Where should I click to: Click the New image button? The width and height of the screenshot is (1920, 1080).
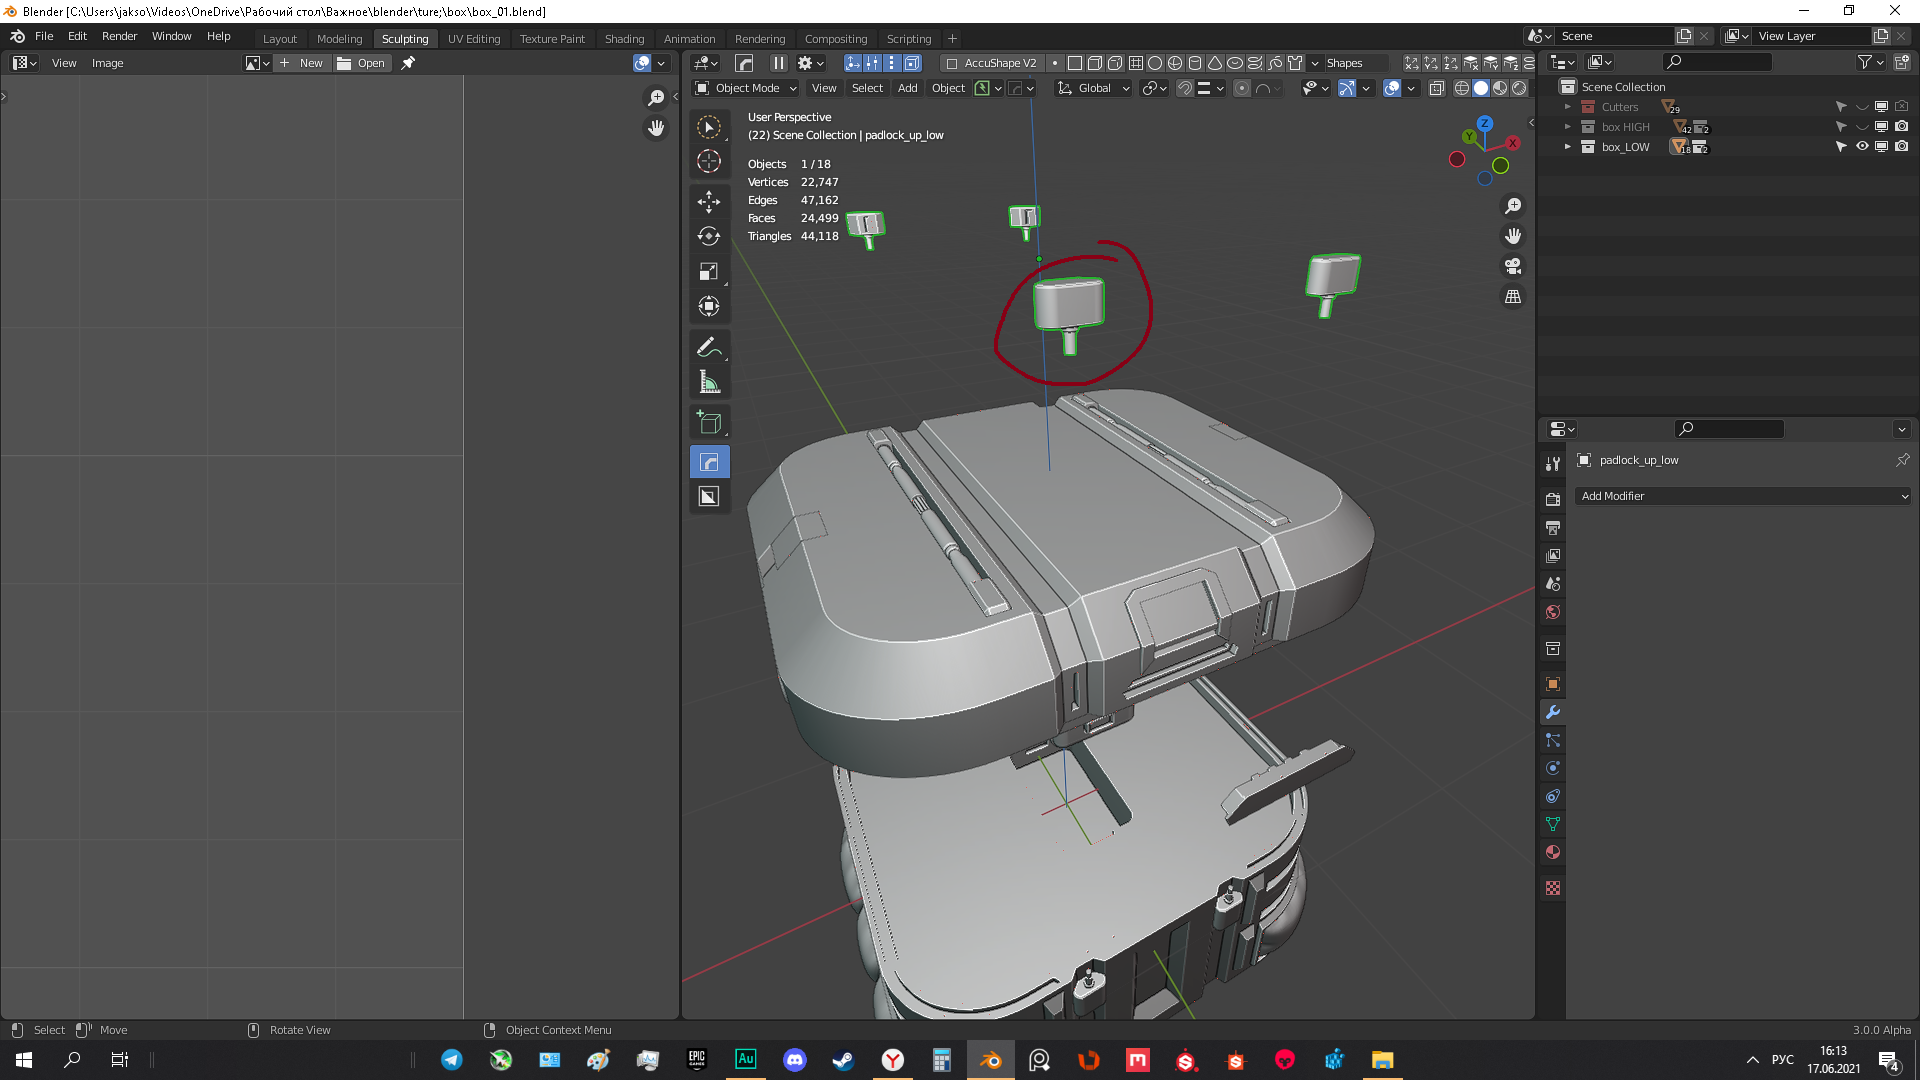[x=301, y=63]
